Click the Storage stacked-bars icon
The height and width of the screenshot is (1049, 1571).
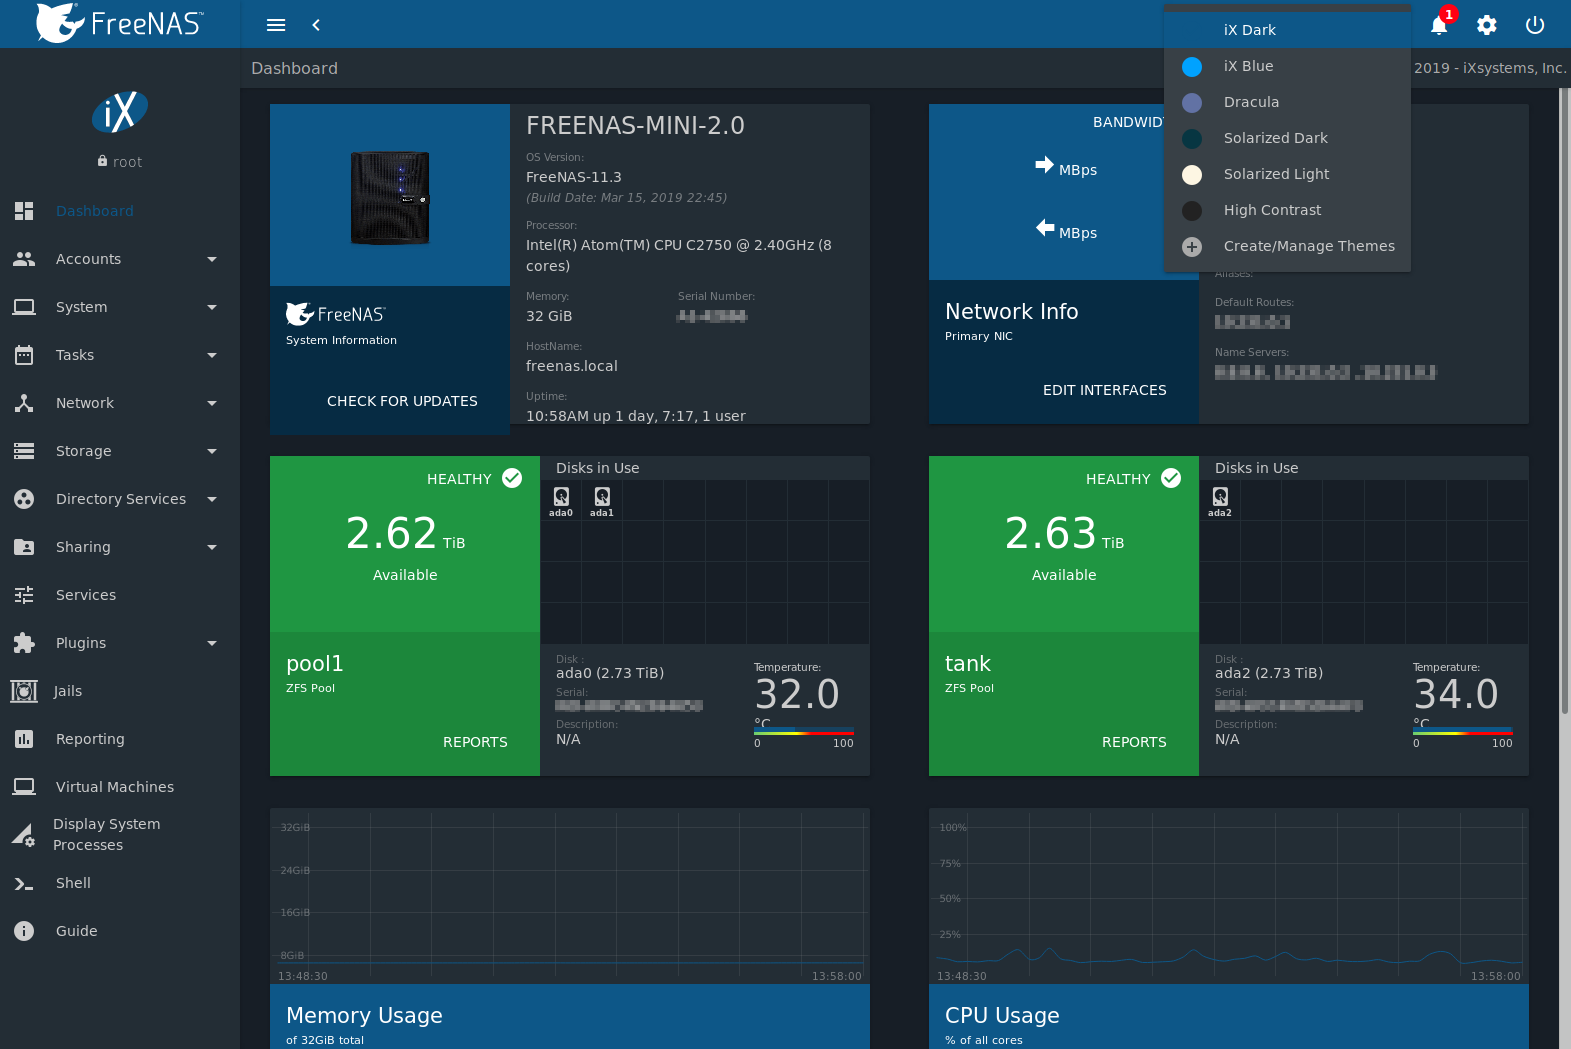24,451
